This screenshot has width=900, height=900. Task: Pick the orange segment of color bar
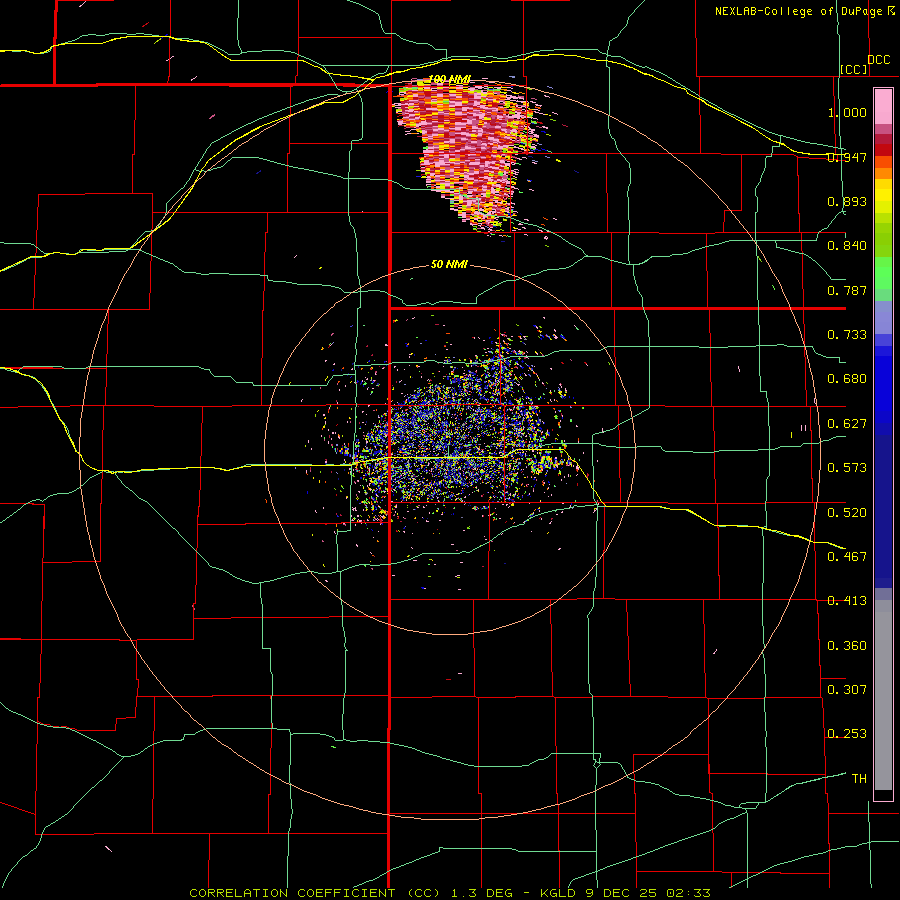tap(883, 167)
